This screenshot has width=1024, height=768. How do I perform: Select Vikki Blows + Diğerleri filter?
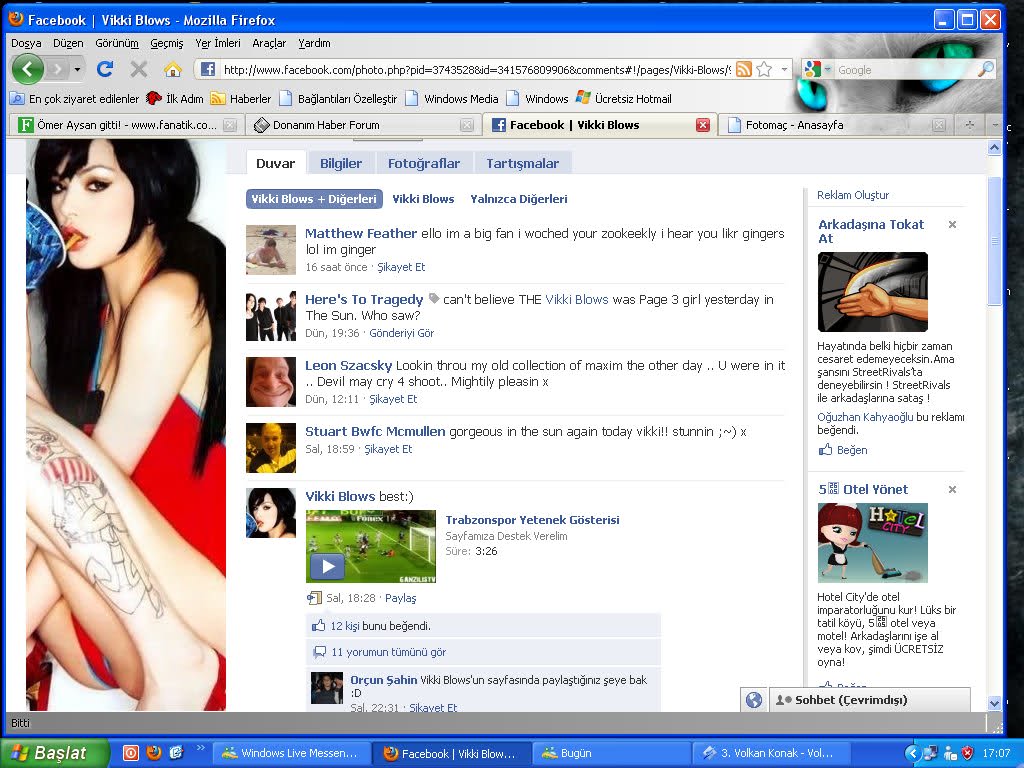coord(314,199)
